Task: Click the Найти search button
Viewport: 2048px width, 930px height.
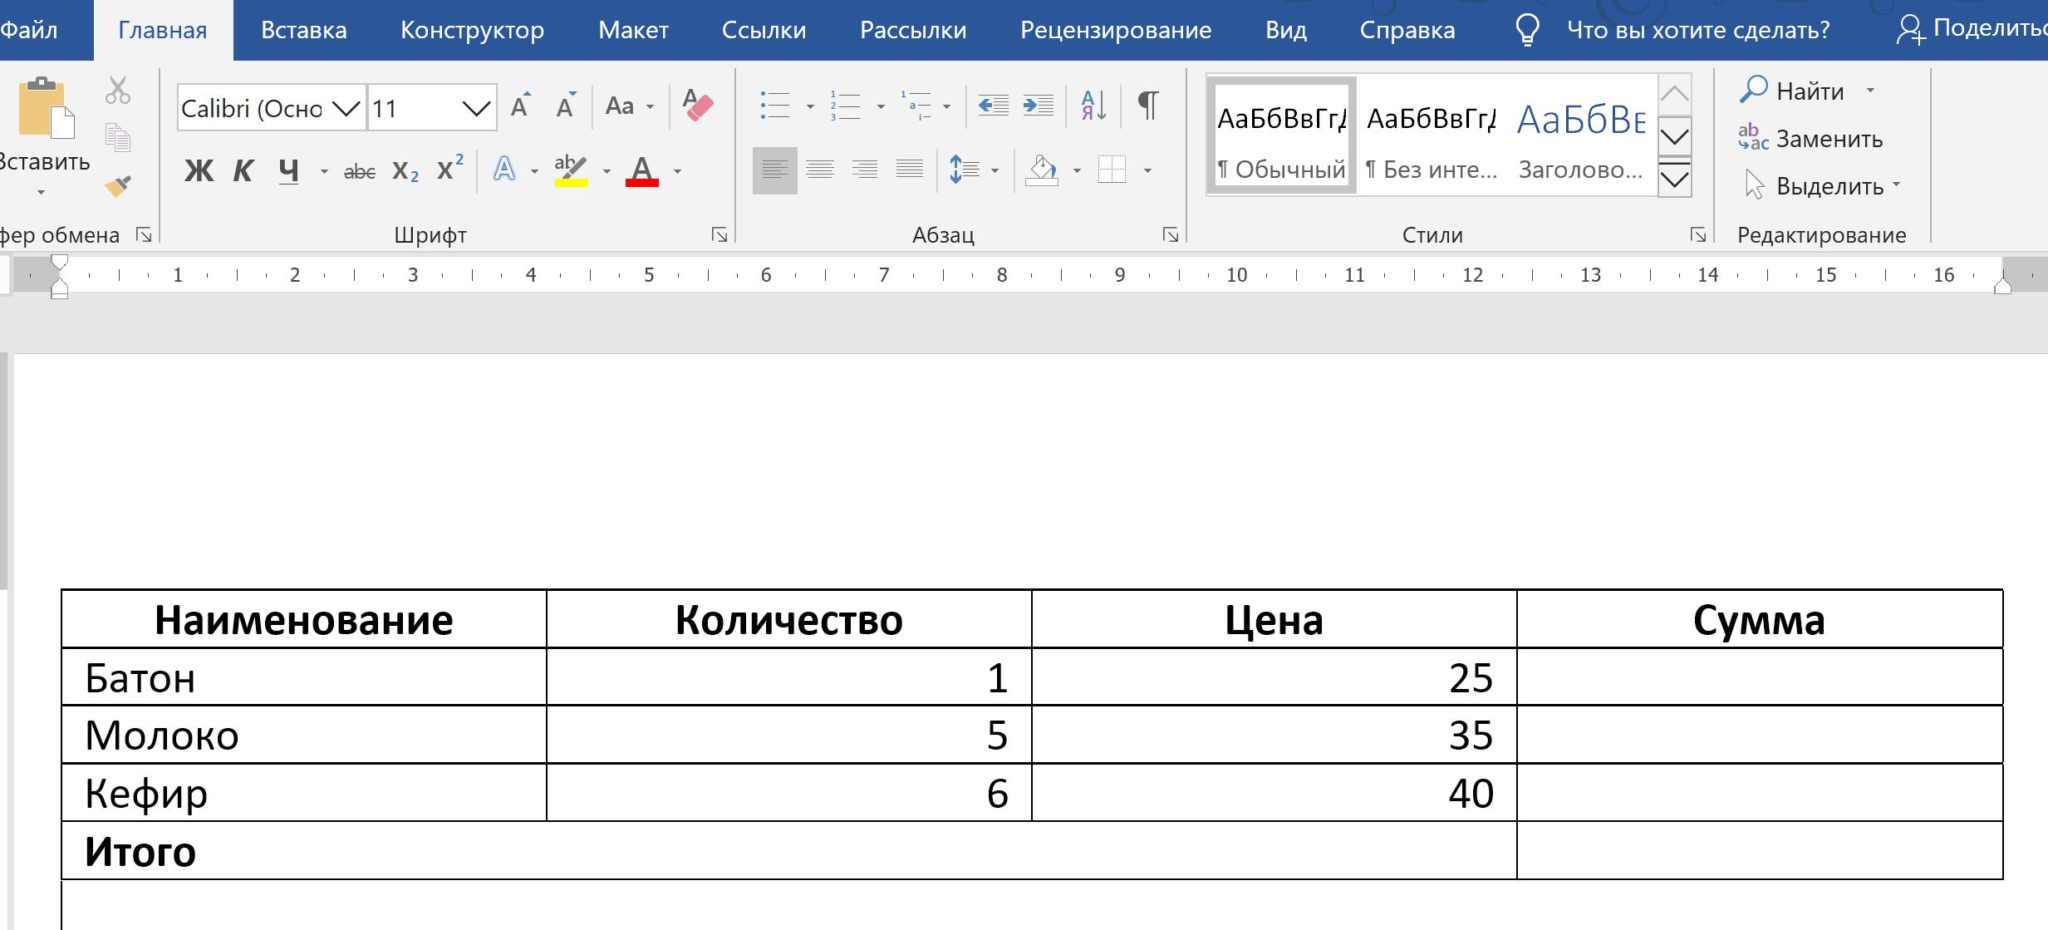Action: [1792, 91]
